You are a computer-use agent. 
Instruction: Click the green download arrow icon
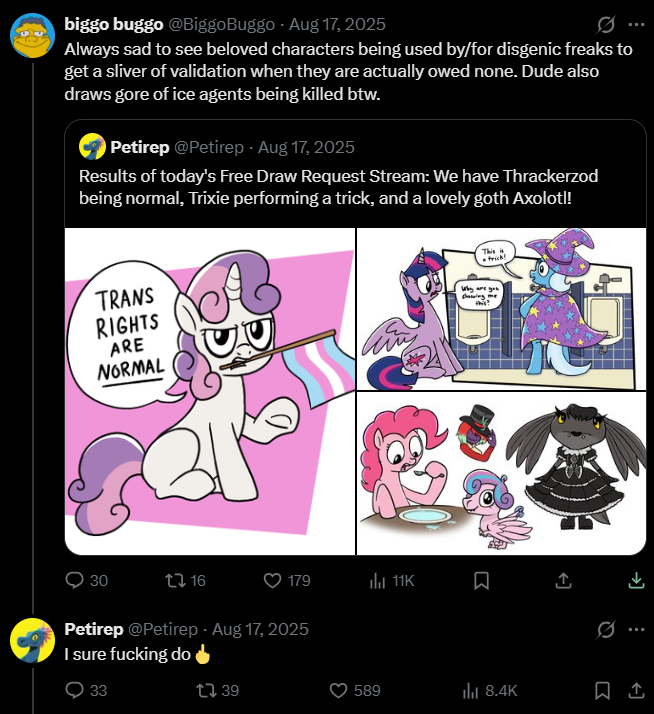pos(635,580)
